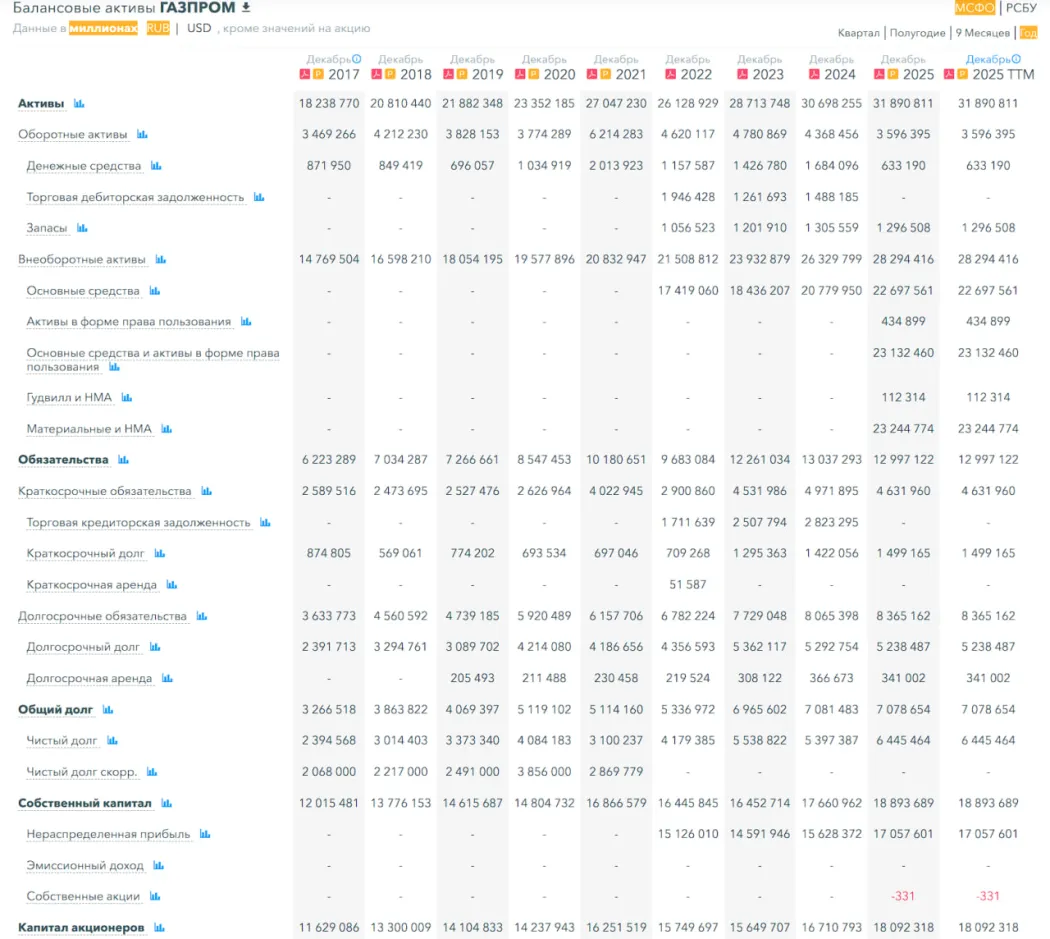Select USD currency
The height and width of the screenshot is (939, 1050).
pyautogui.click(x=199, y=28)
